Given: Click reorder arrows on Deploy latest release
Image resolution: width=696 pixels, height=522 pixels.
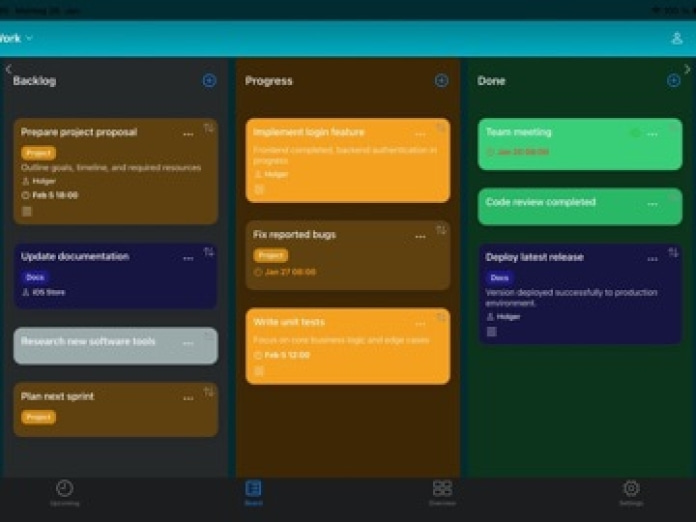Looking at the screenshot, I should coord(673,253).
